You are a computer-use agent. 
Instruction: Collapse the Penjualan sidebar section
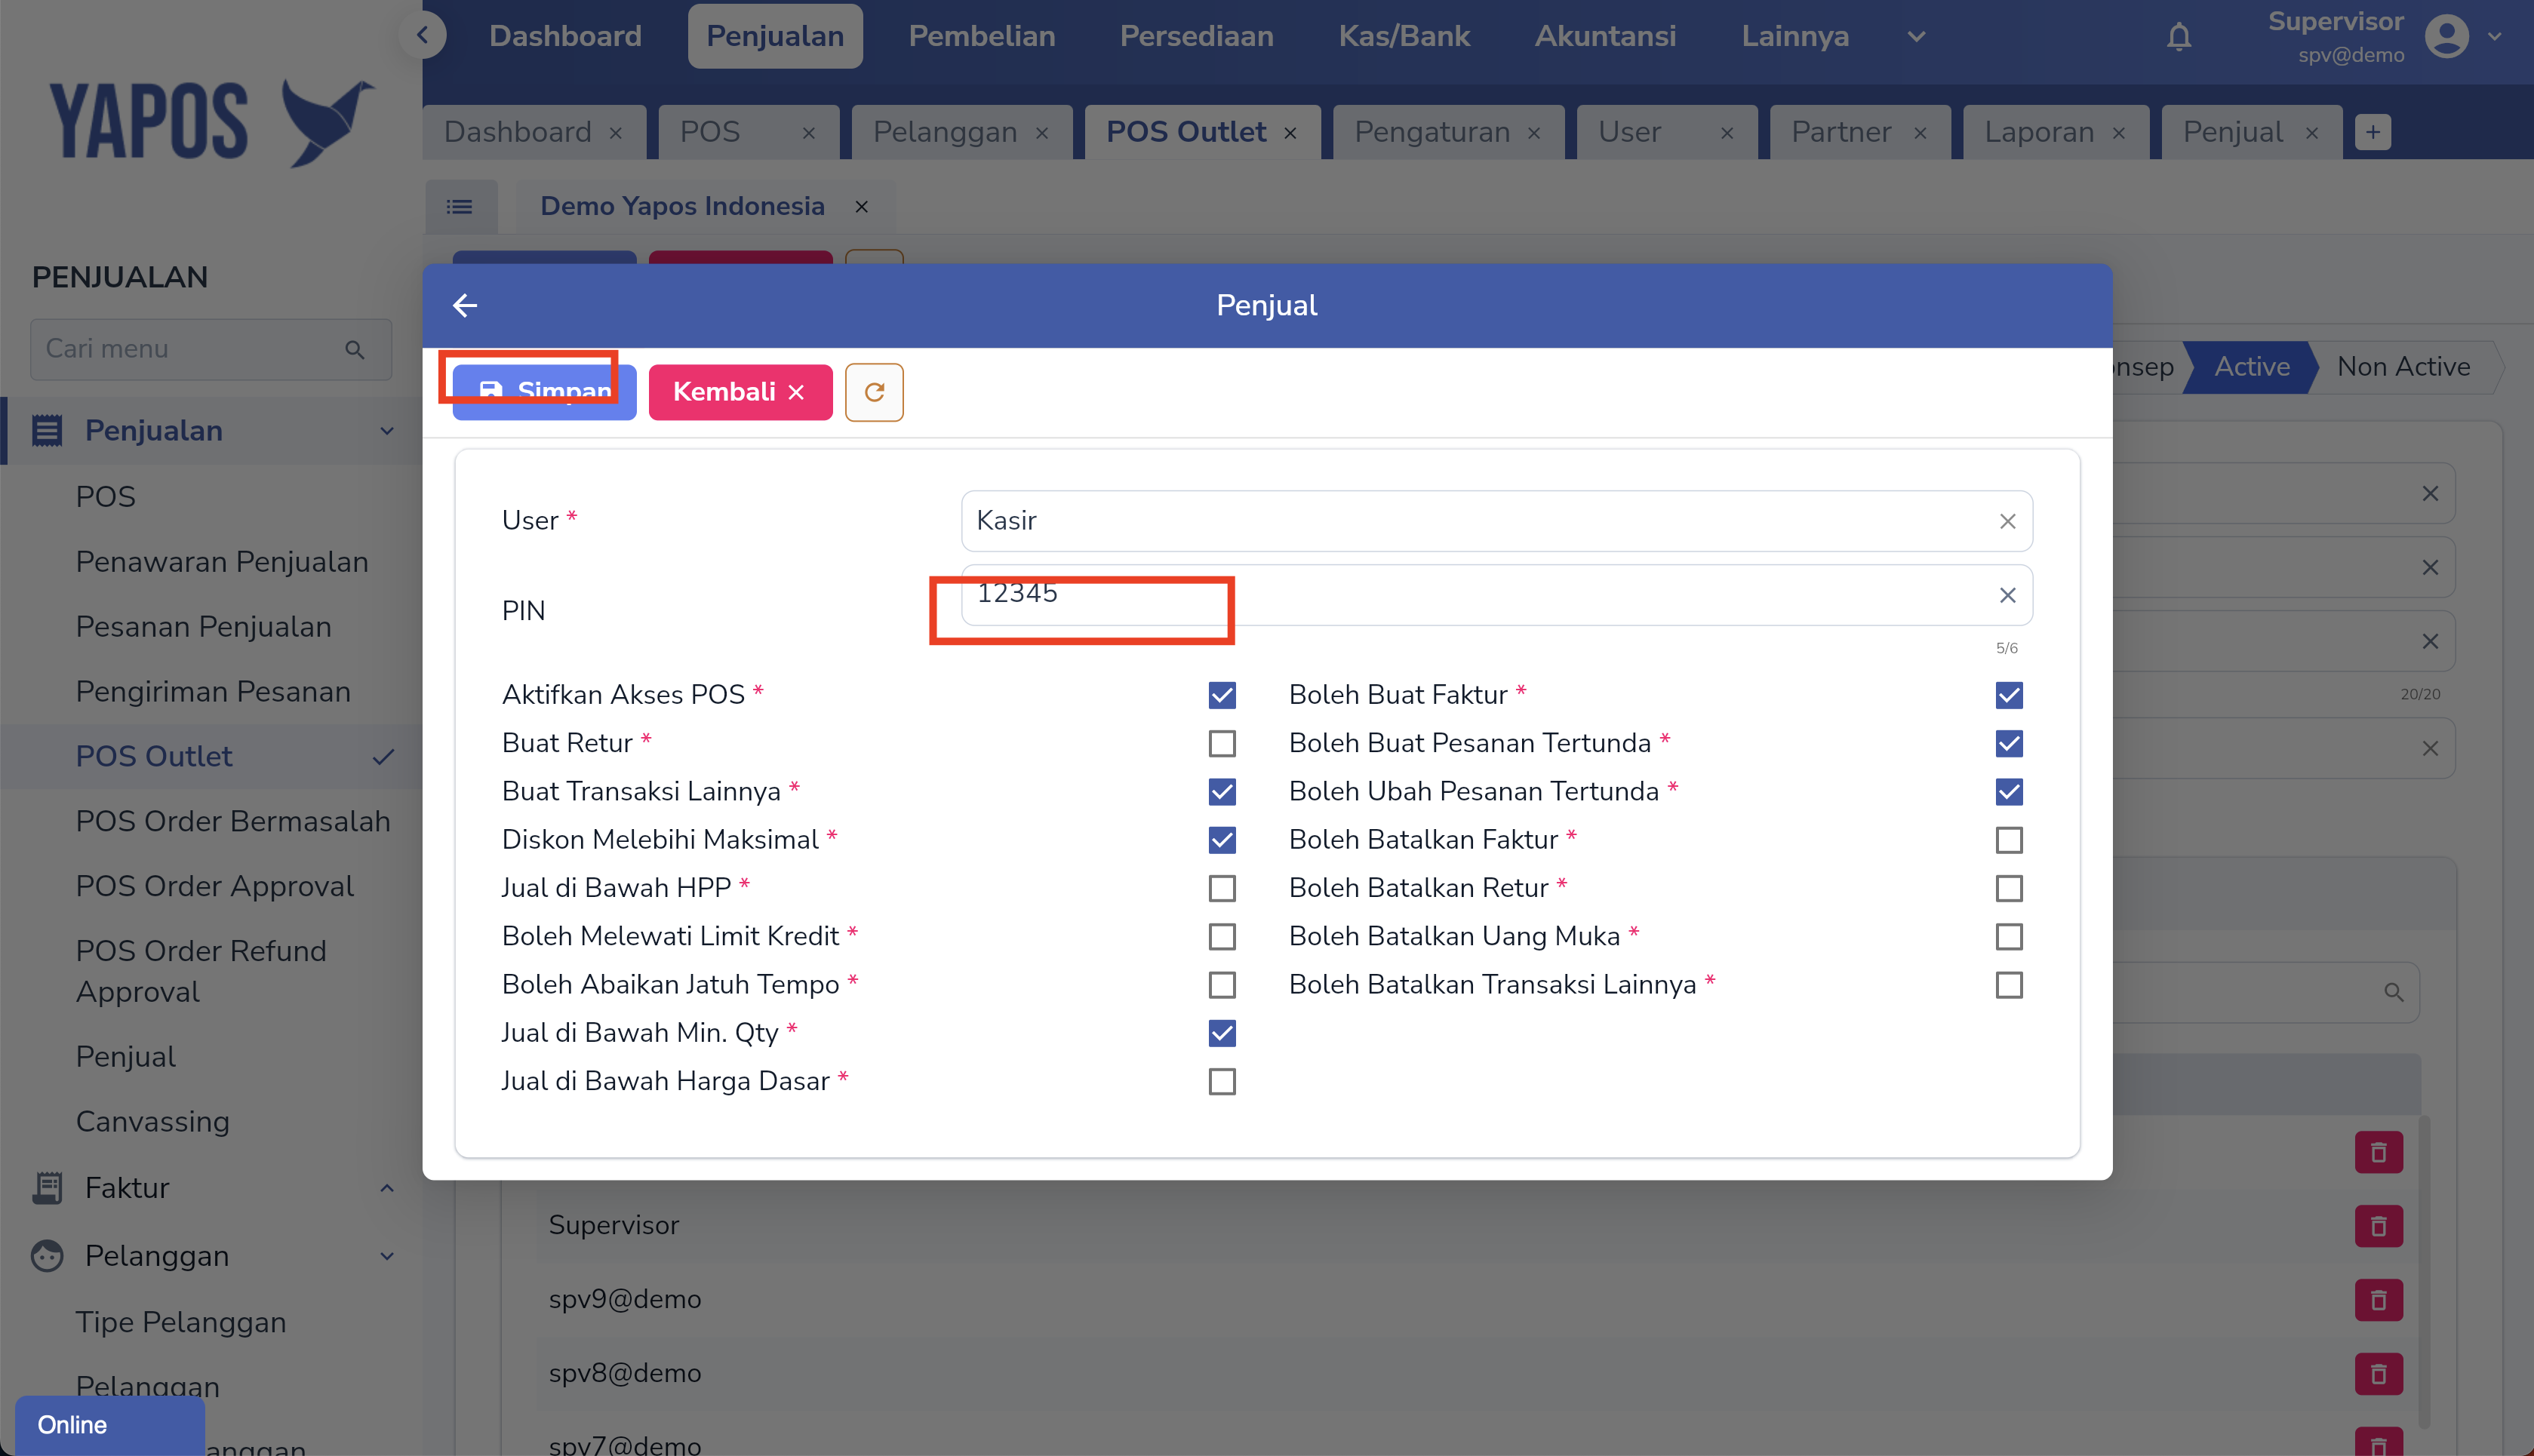tap(387, 431)
